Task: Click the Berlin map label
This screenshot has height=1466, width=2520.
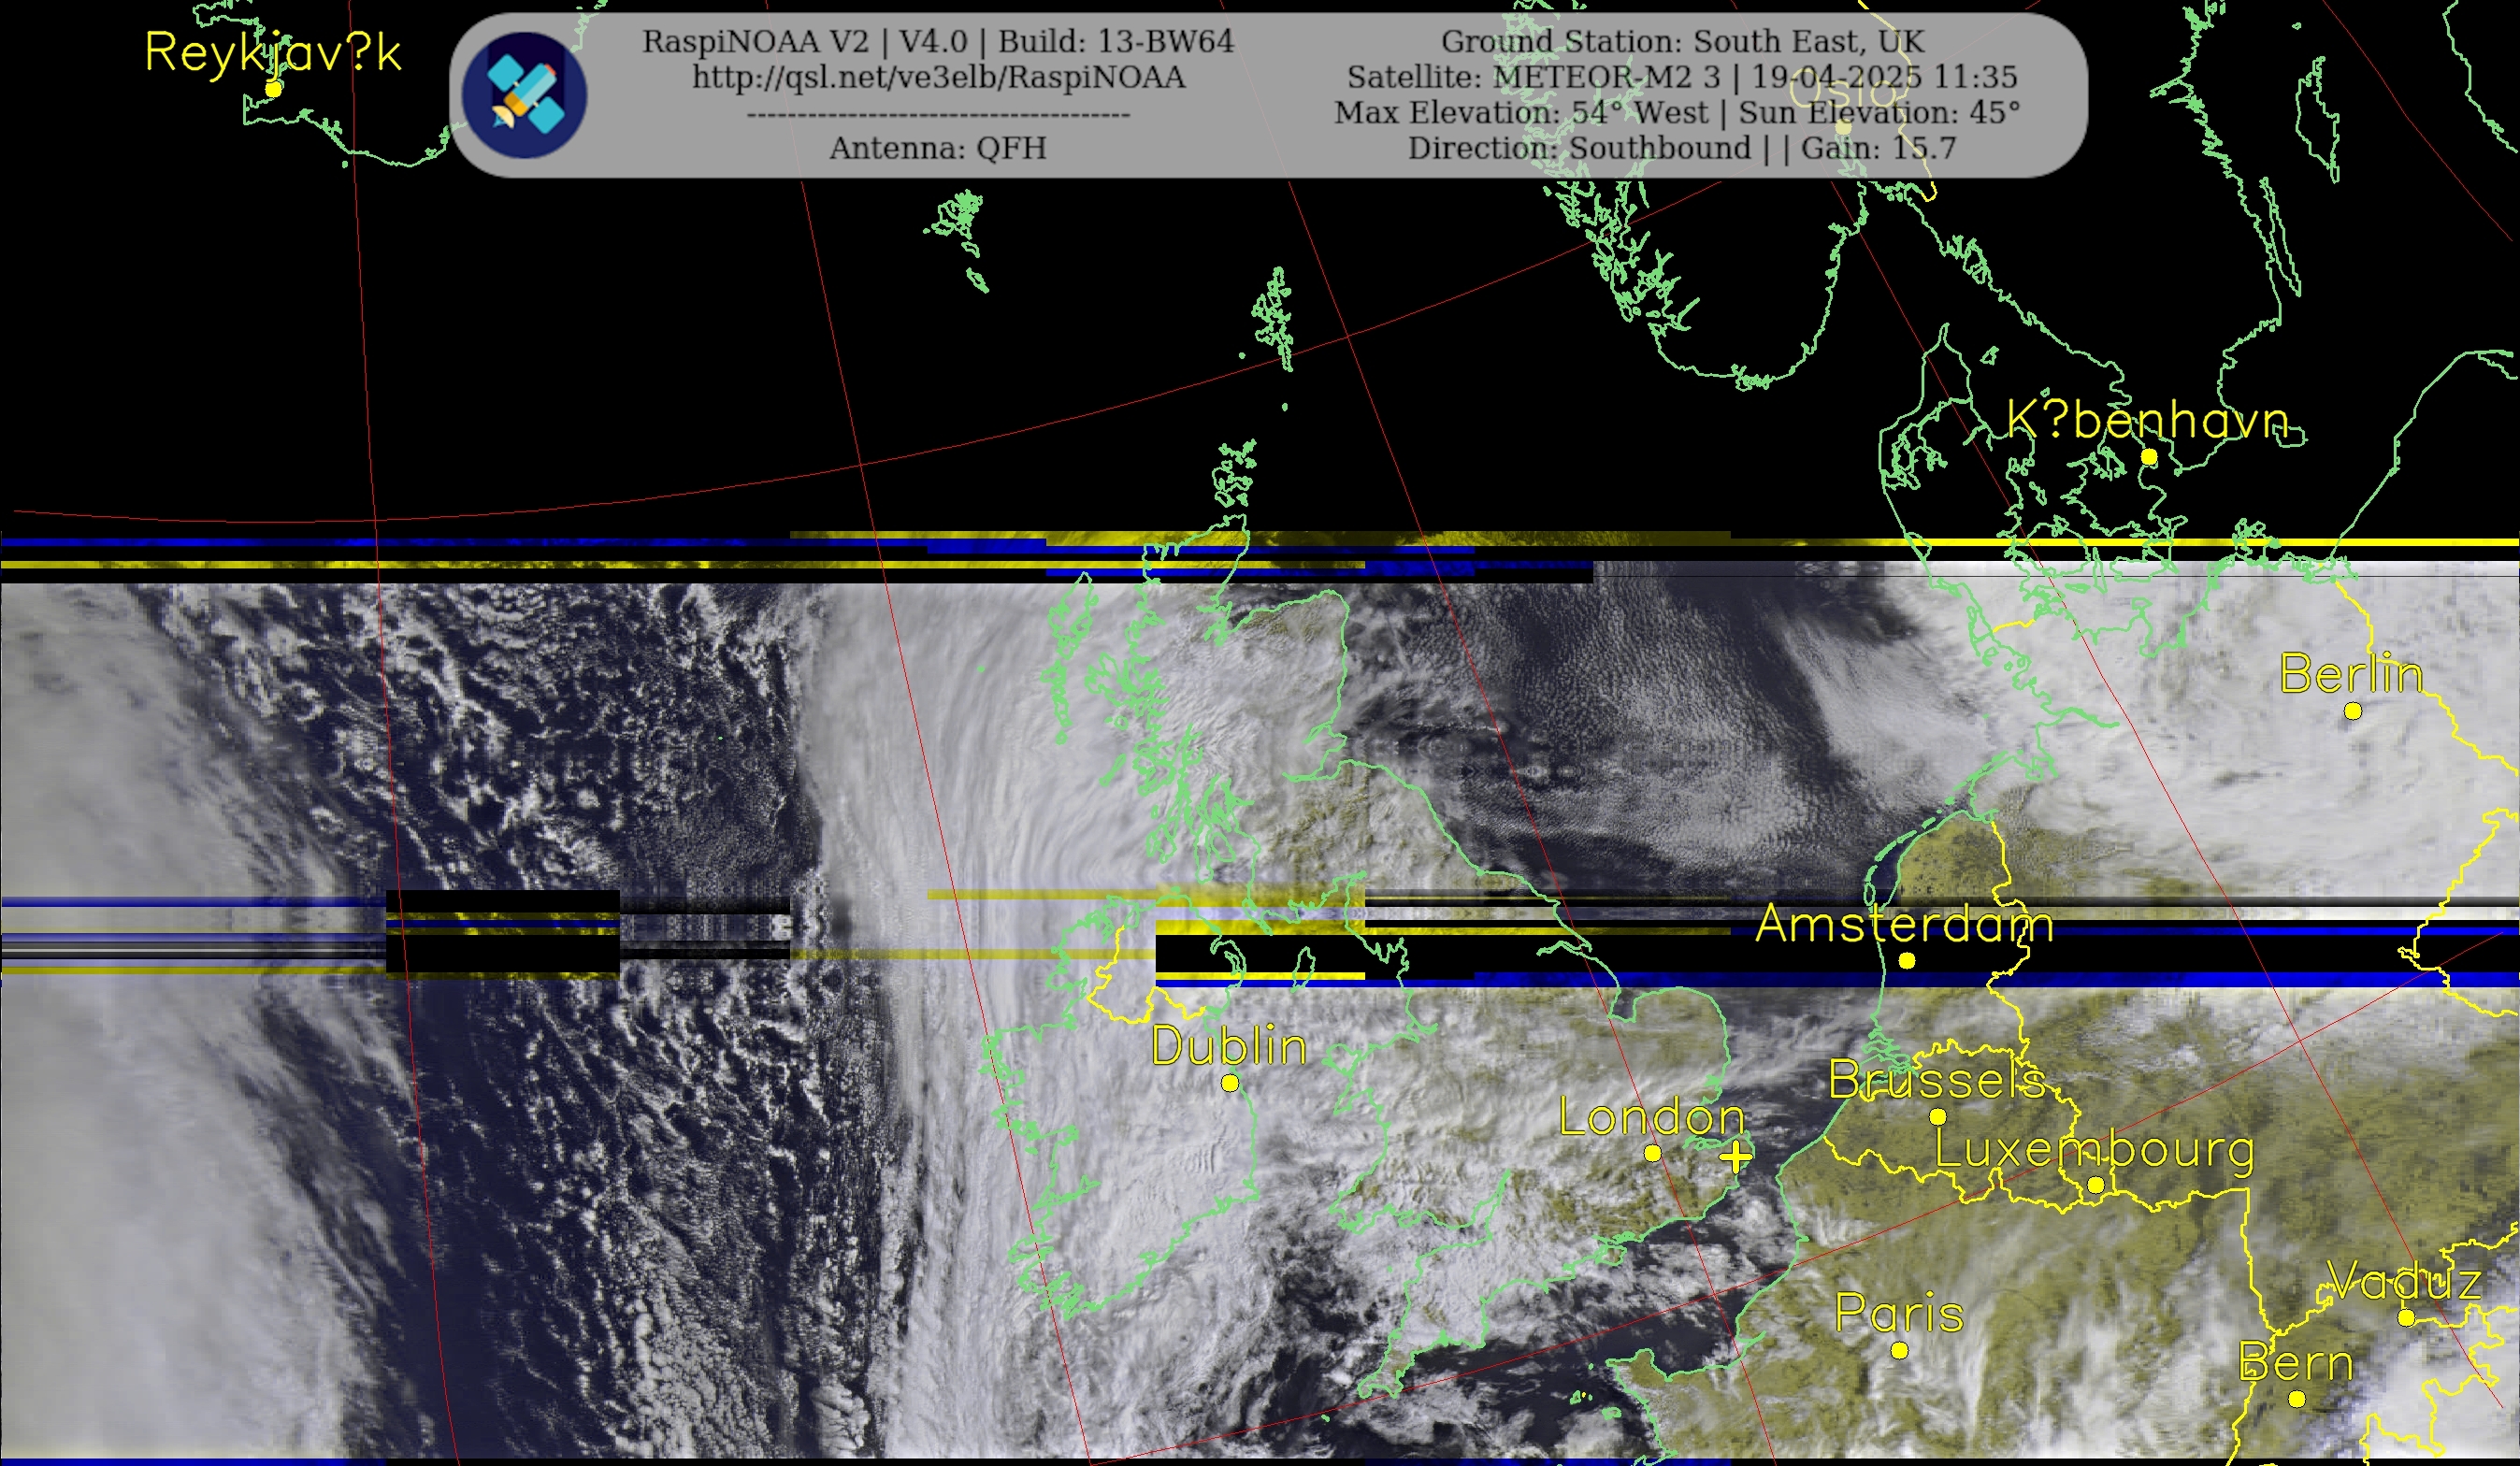Action: (x=2352, y=674)
